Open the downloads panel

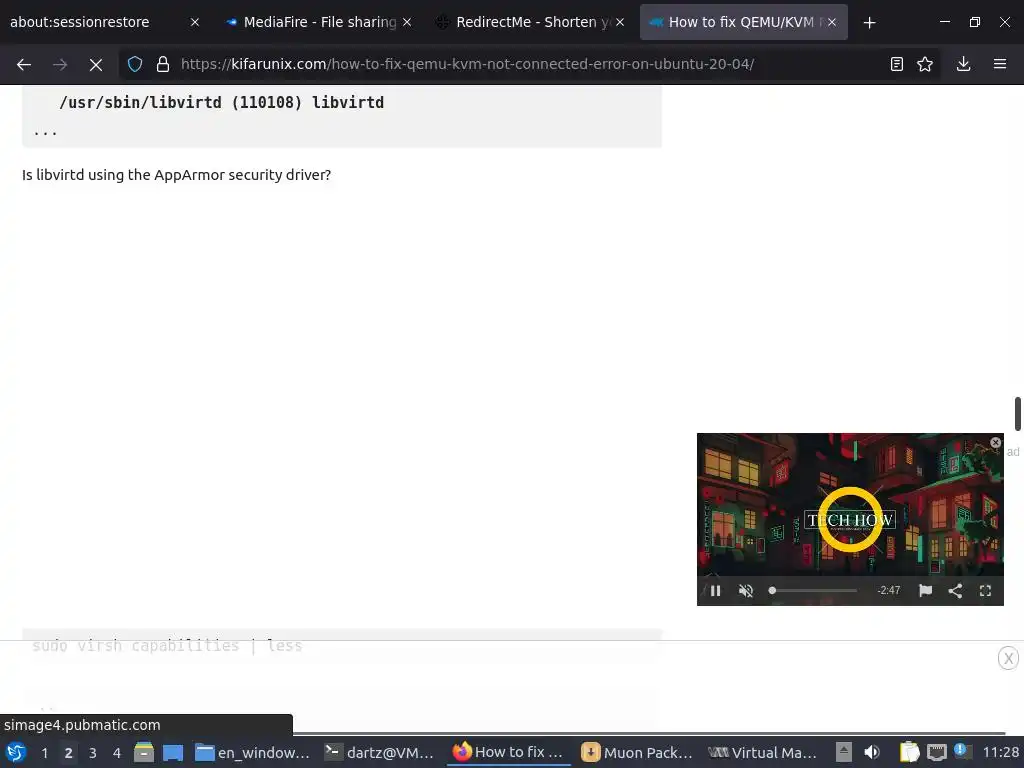(963, 64)
